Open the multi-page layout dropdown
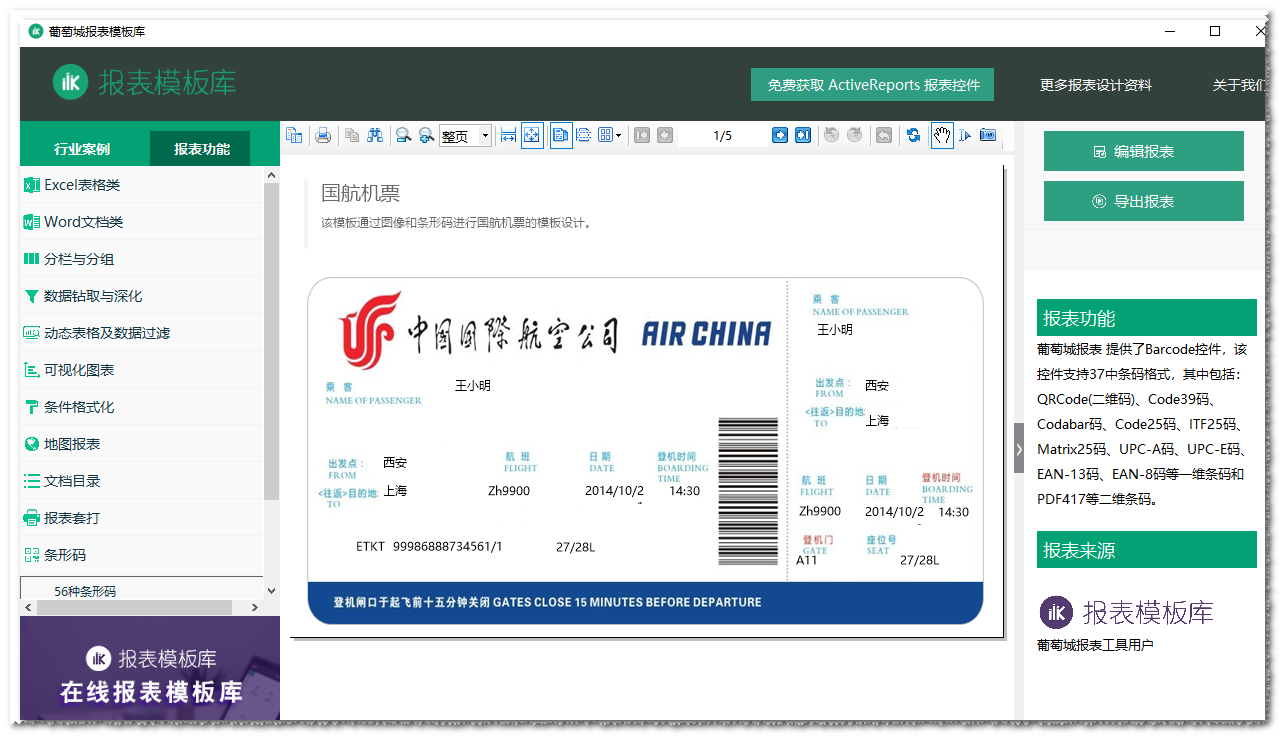The image size is (1287, 742). tap(609, 135)
